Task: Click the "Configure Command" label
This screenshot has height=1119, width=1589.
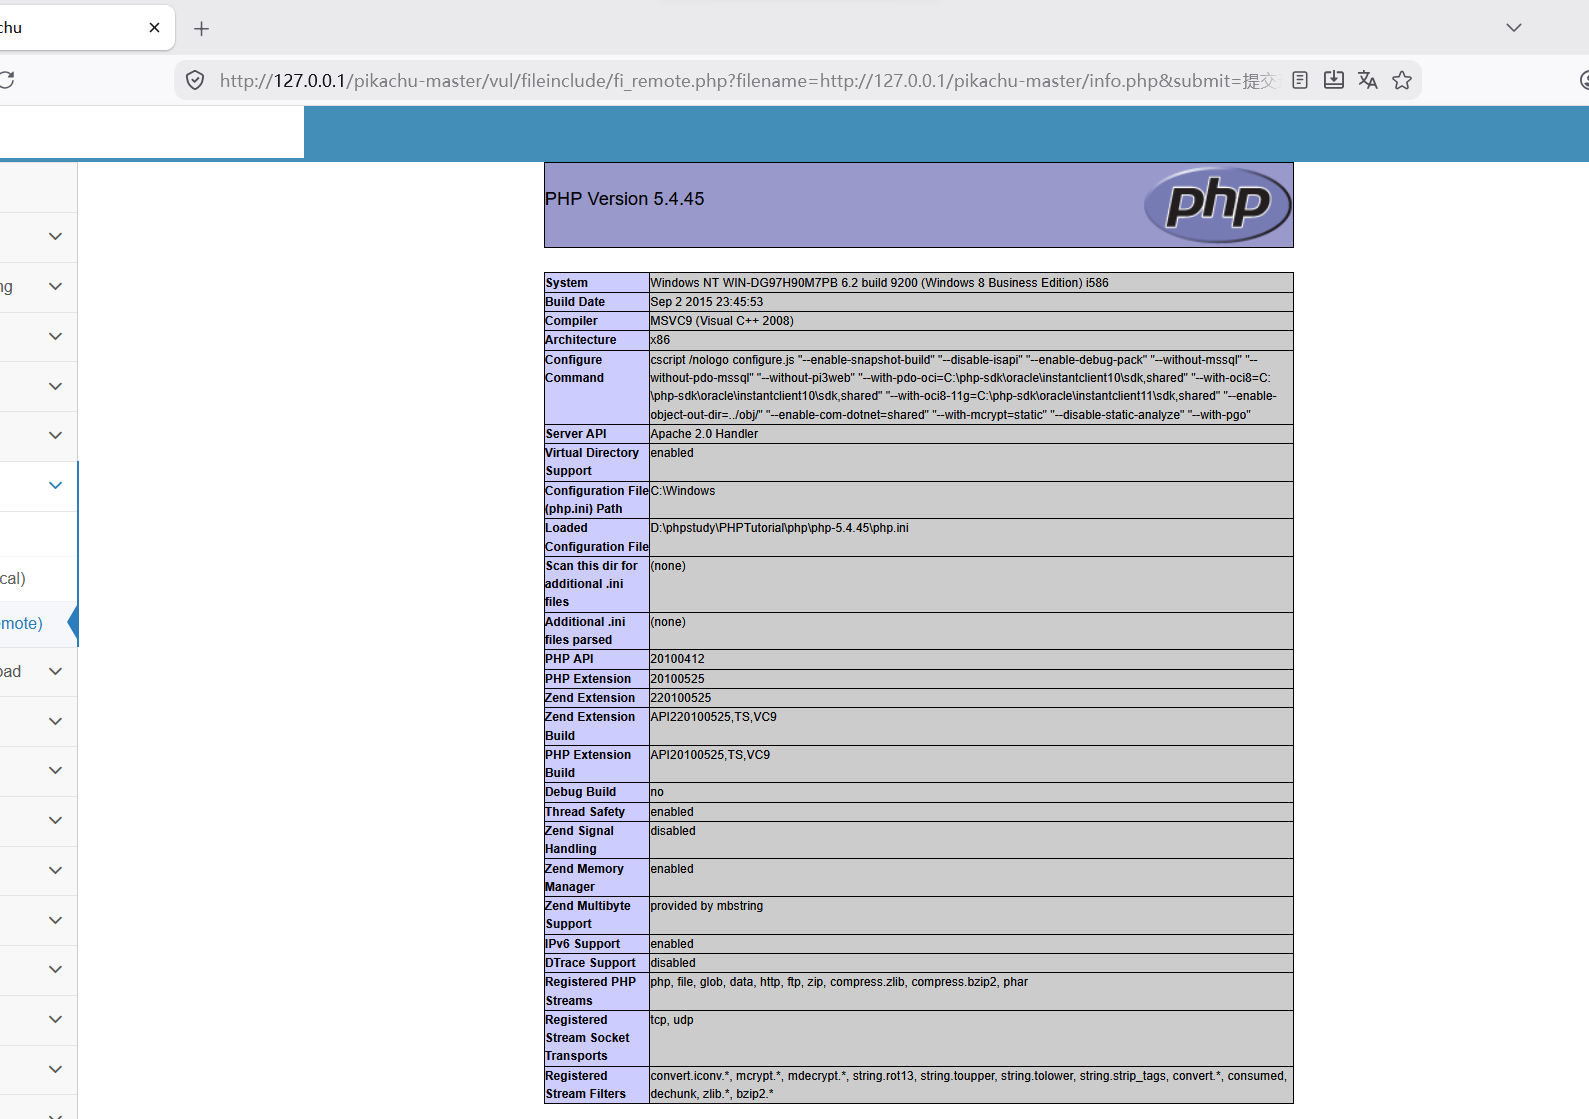Action: coord(575,369)
